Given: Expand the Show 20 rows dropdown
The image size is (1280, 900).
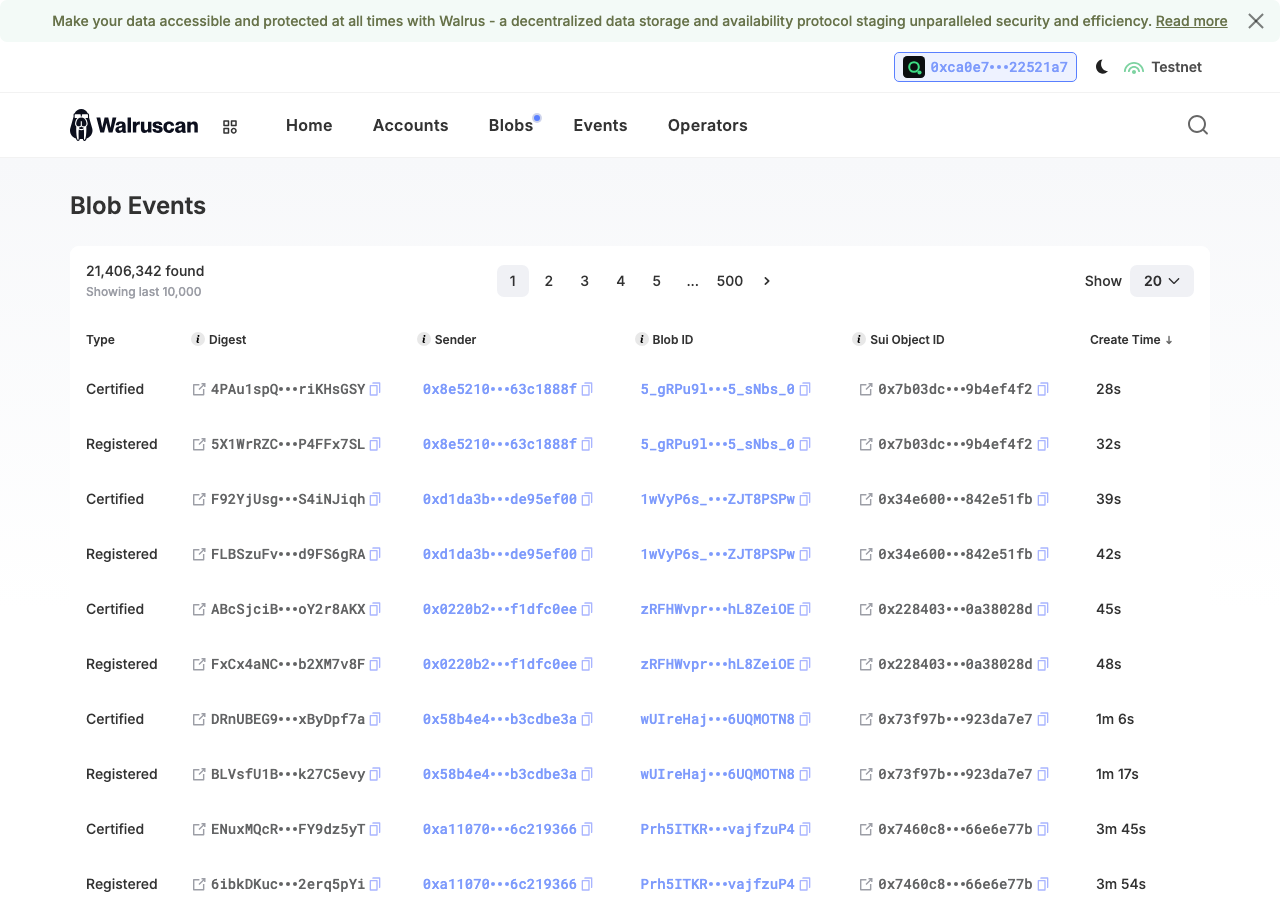Looking at the screenshot, I should (x=1162, y=281).
